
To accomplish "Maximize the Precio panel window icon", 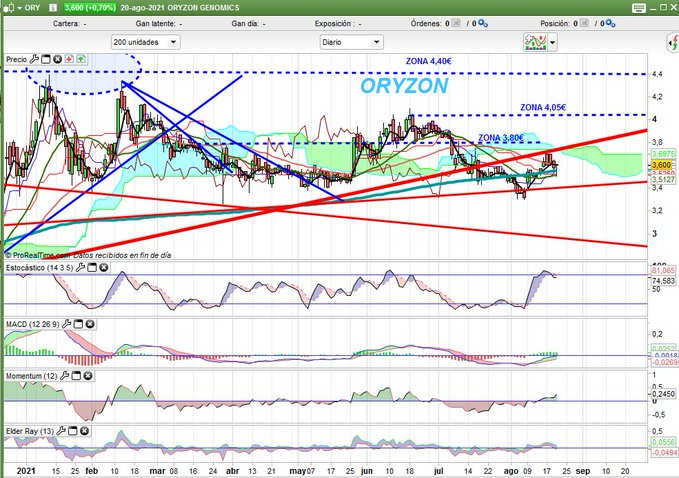I will click(46, 59).
